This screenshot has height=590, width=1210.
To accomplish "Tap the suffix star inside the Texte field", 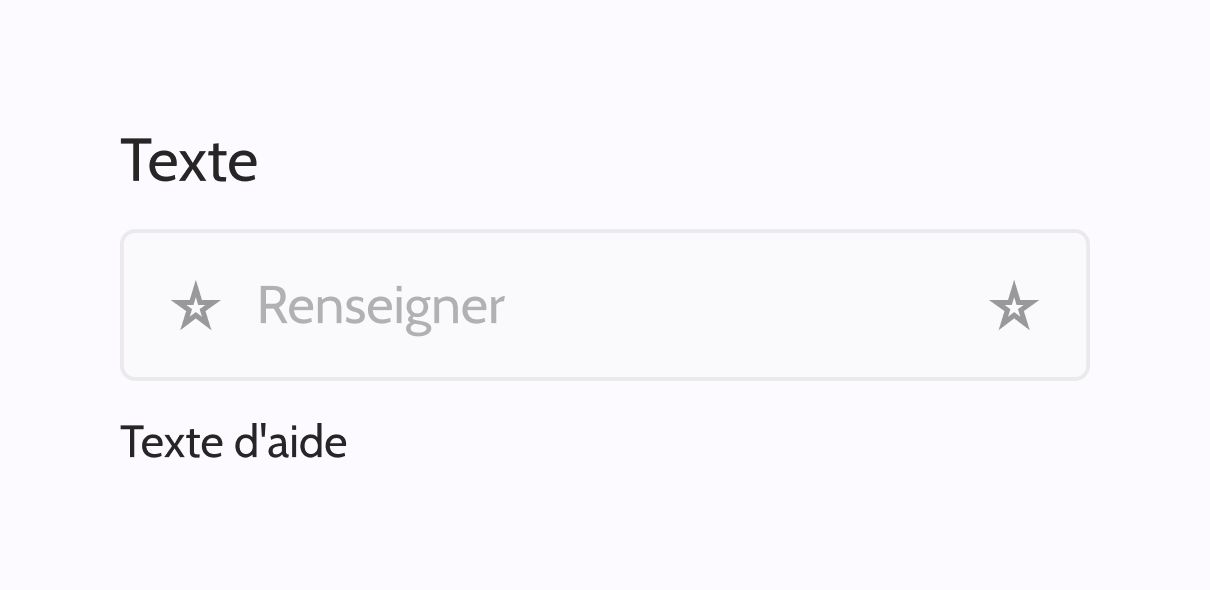I will [x=1014, y=306].
